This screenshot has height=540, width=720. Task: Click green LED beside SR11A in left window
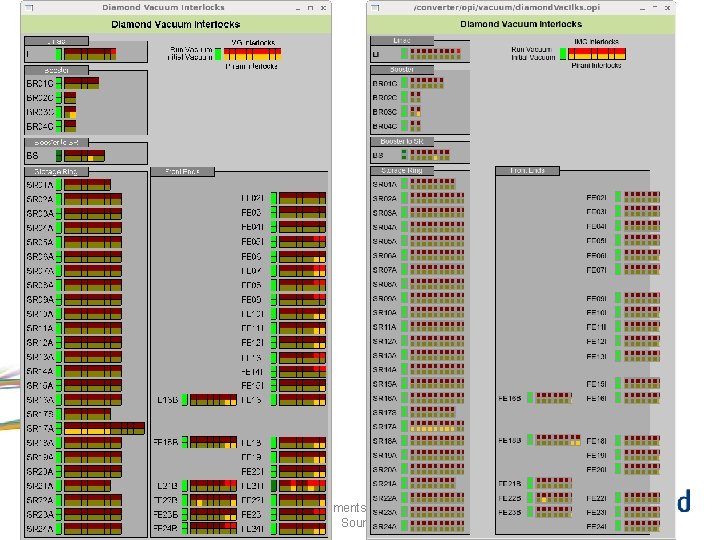[59, 328]
